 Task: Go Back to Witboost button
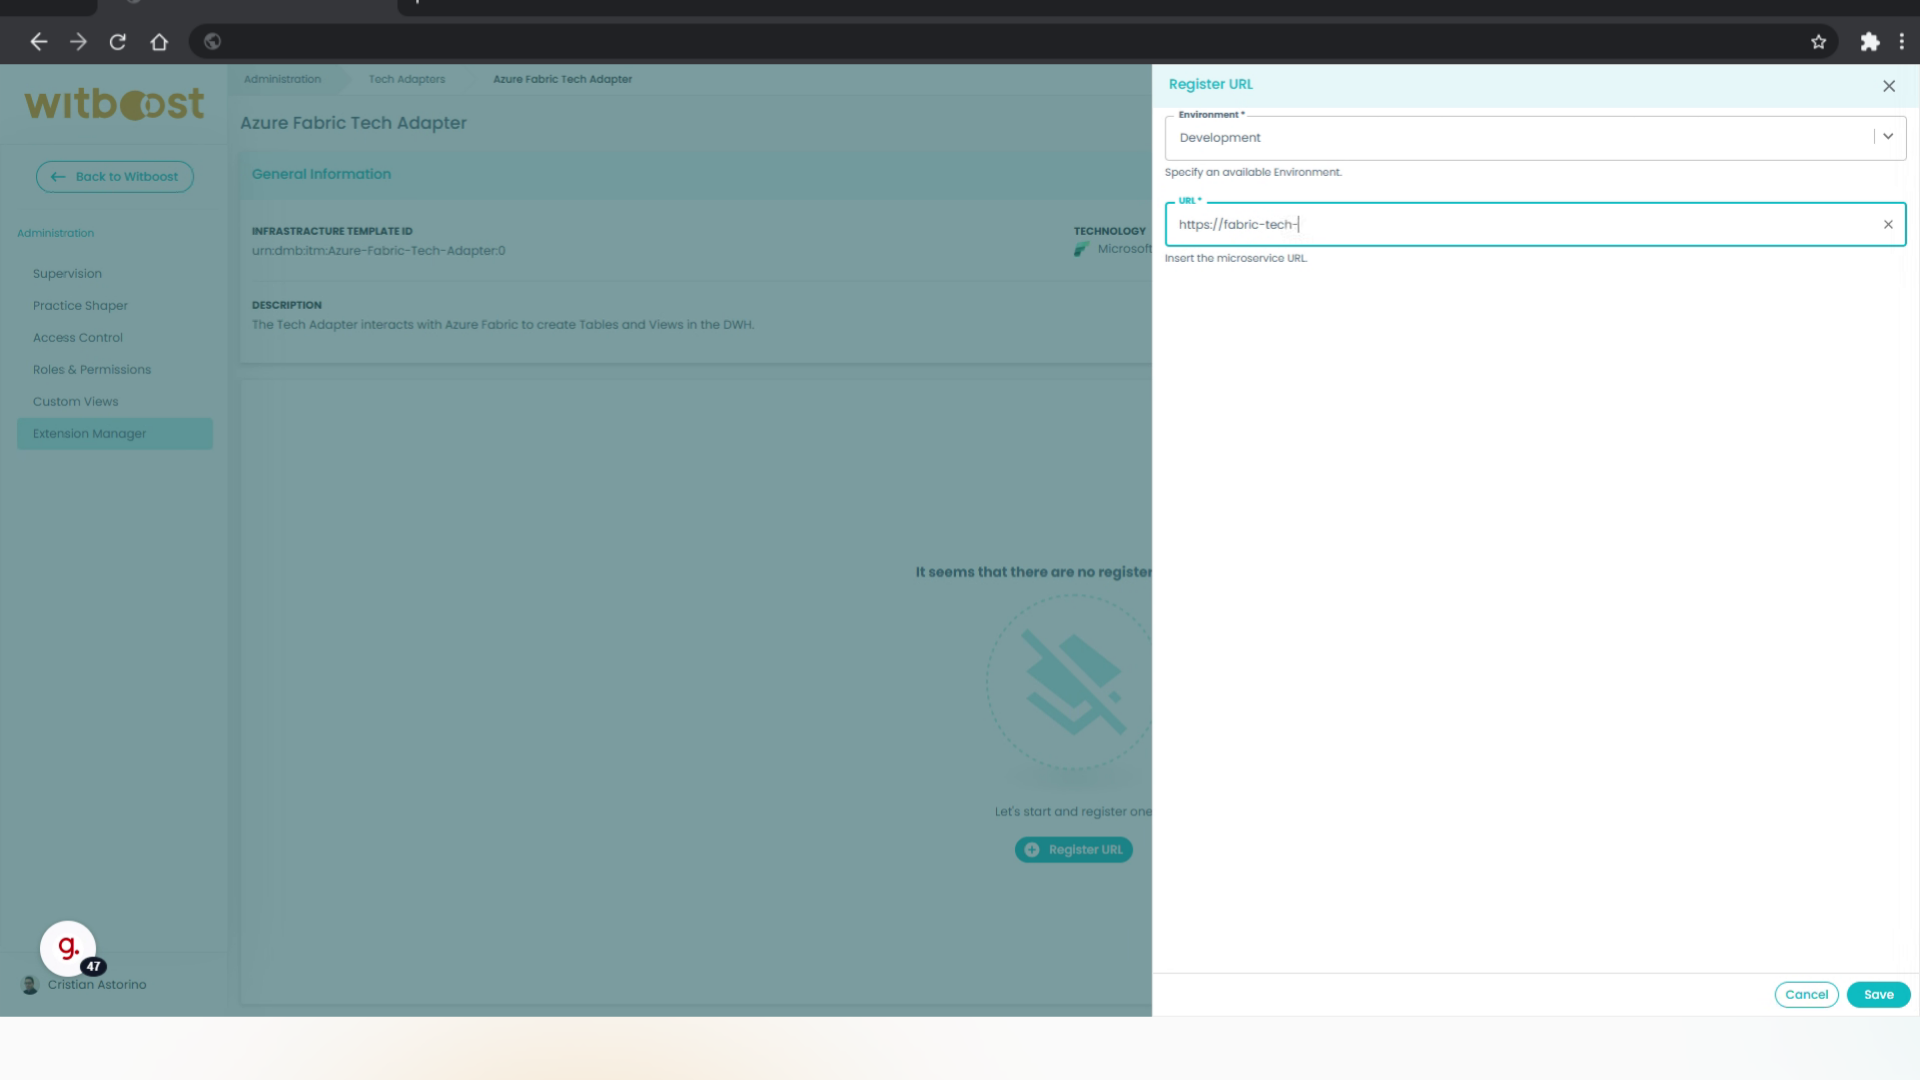[115, 177]
